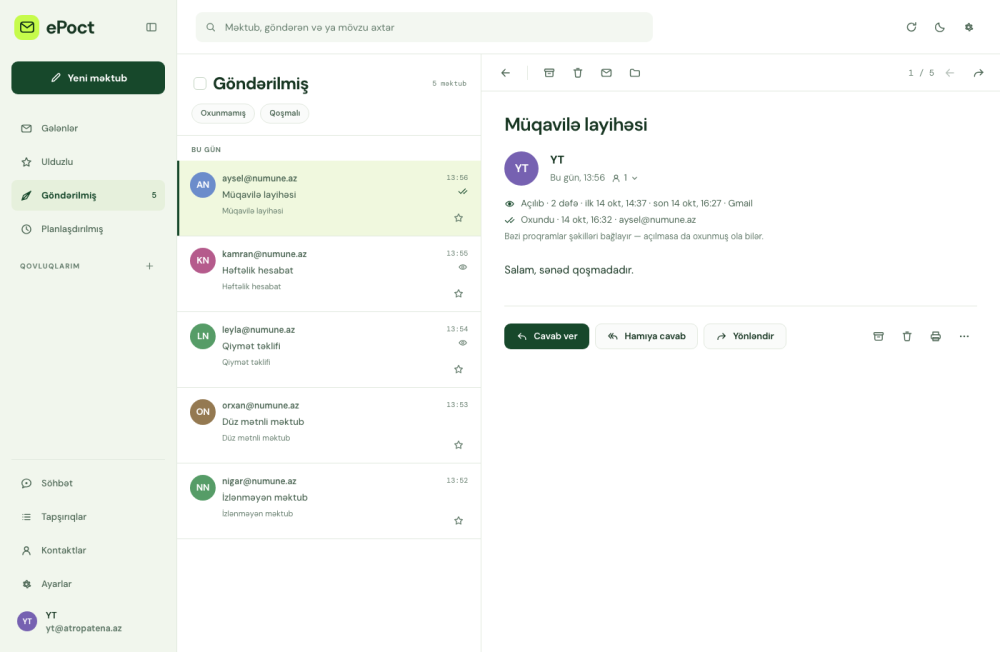Click the top-right settings gear icon
1000x652 pixels.
(969, 27)
